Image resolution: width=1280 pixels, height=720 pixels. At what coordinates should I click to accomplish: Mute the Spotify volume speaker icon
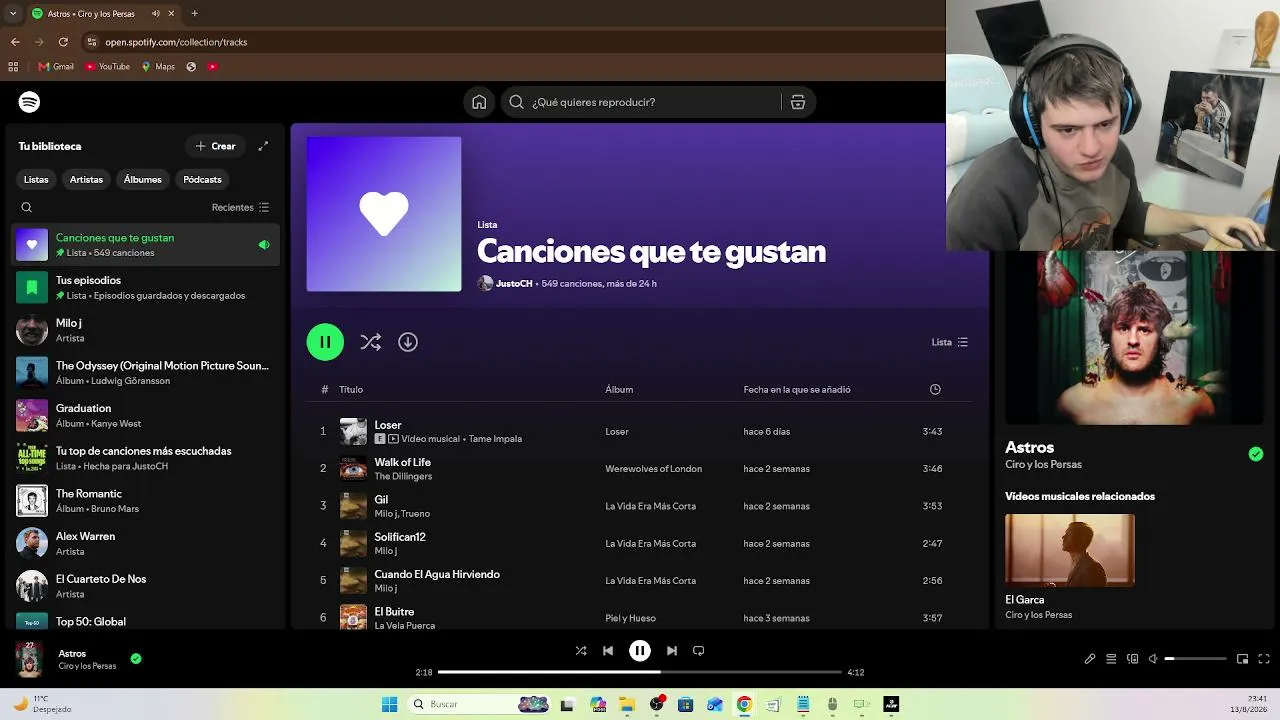[1153, 659]
